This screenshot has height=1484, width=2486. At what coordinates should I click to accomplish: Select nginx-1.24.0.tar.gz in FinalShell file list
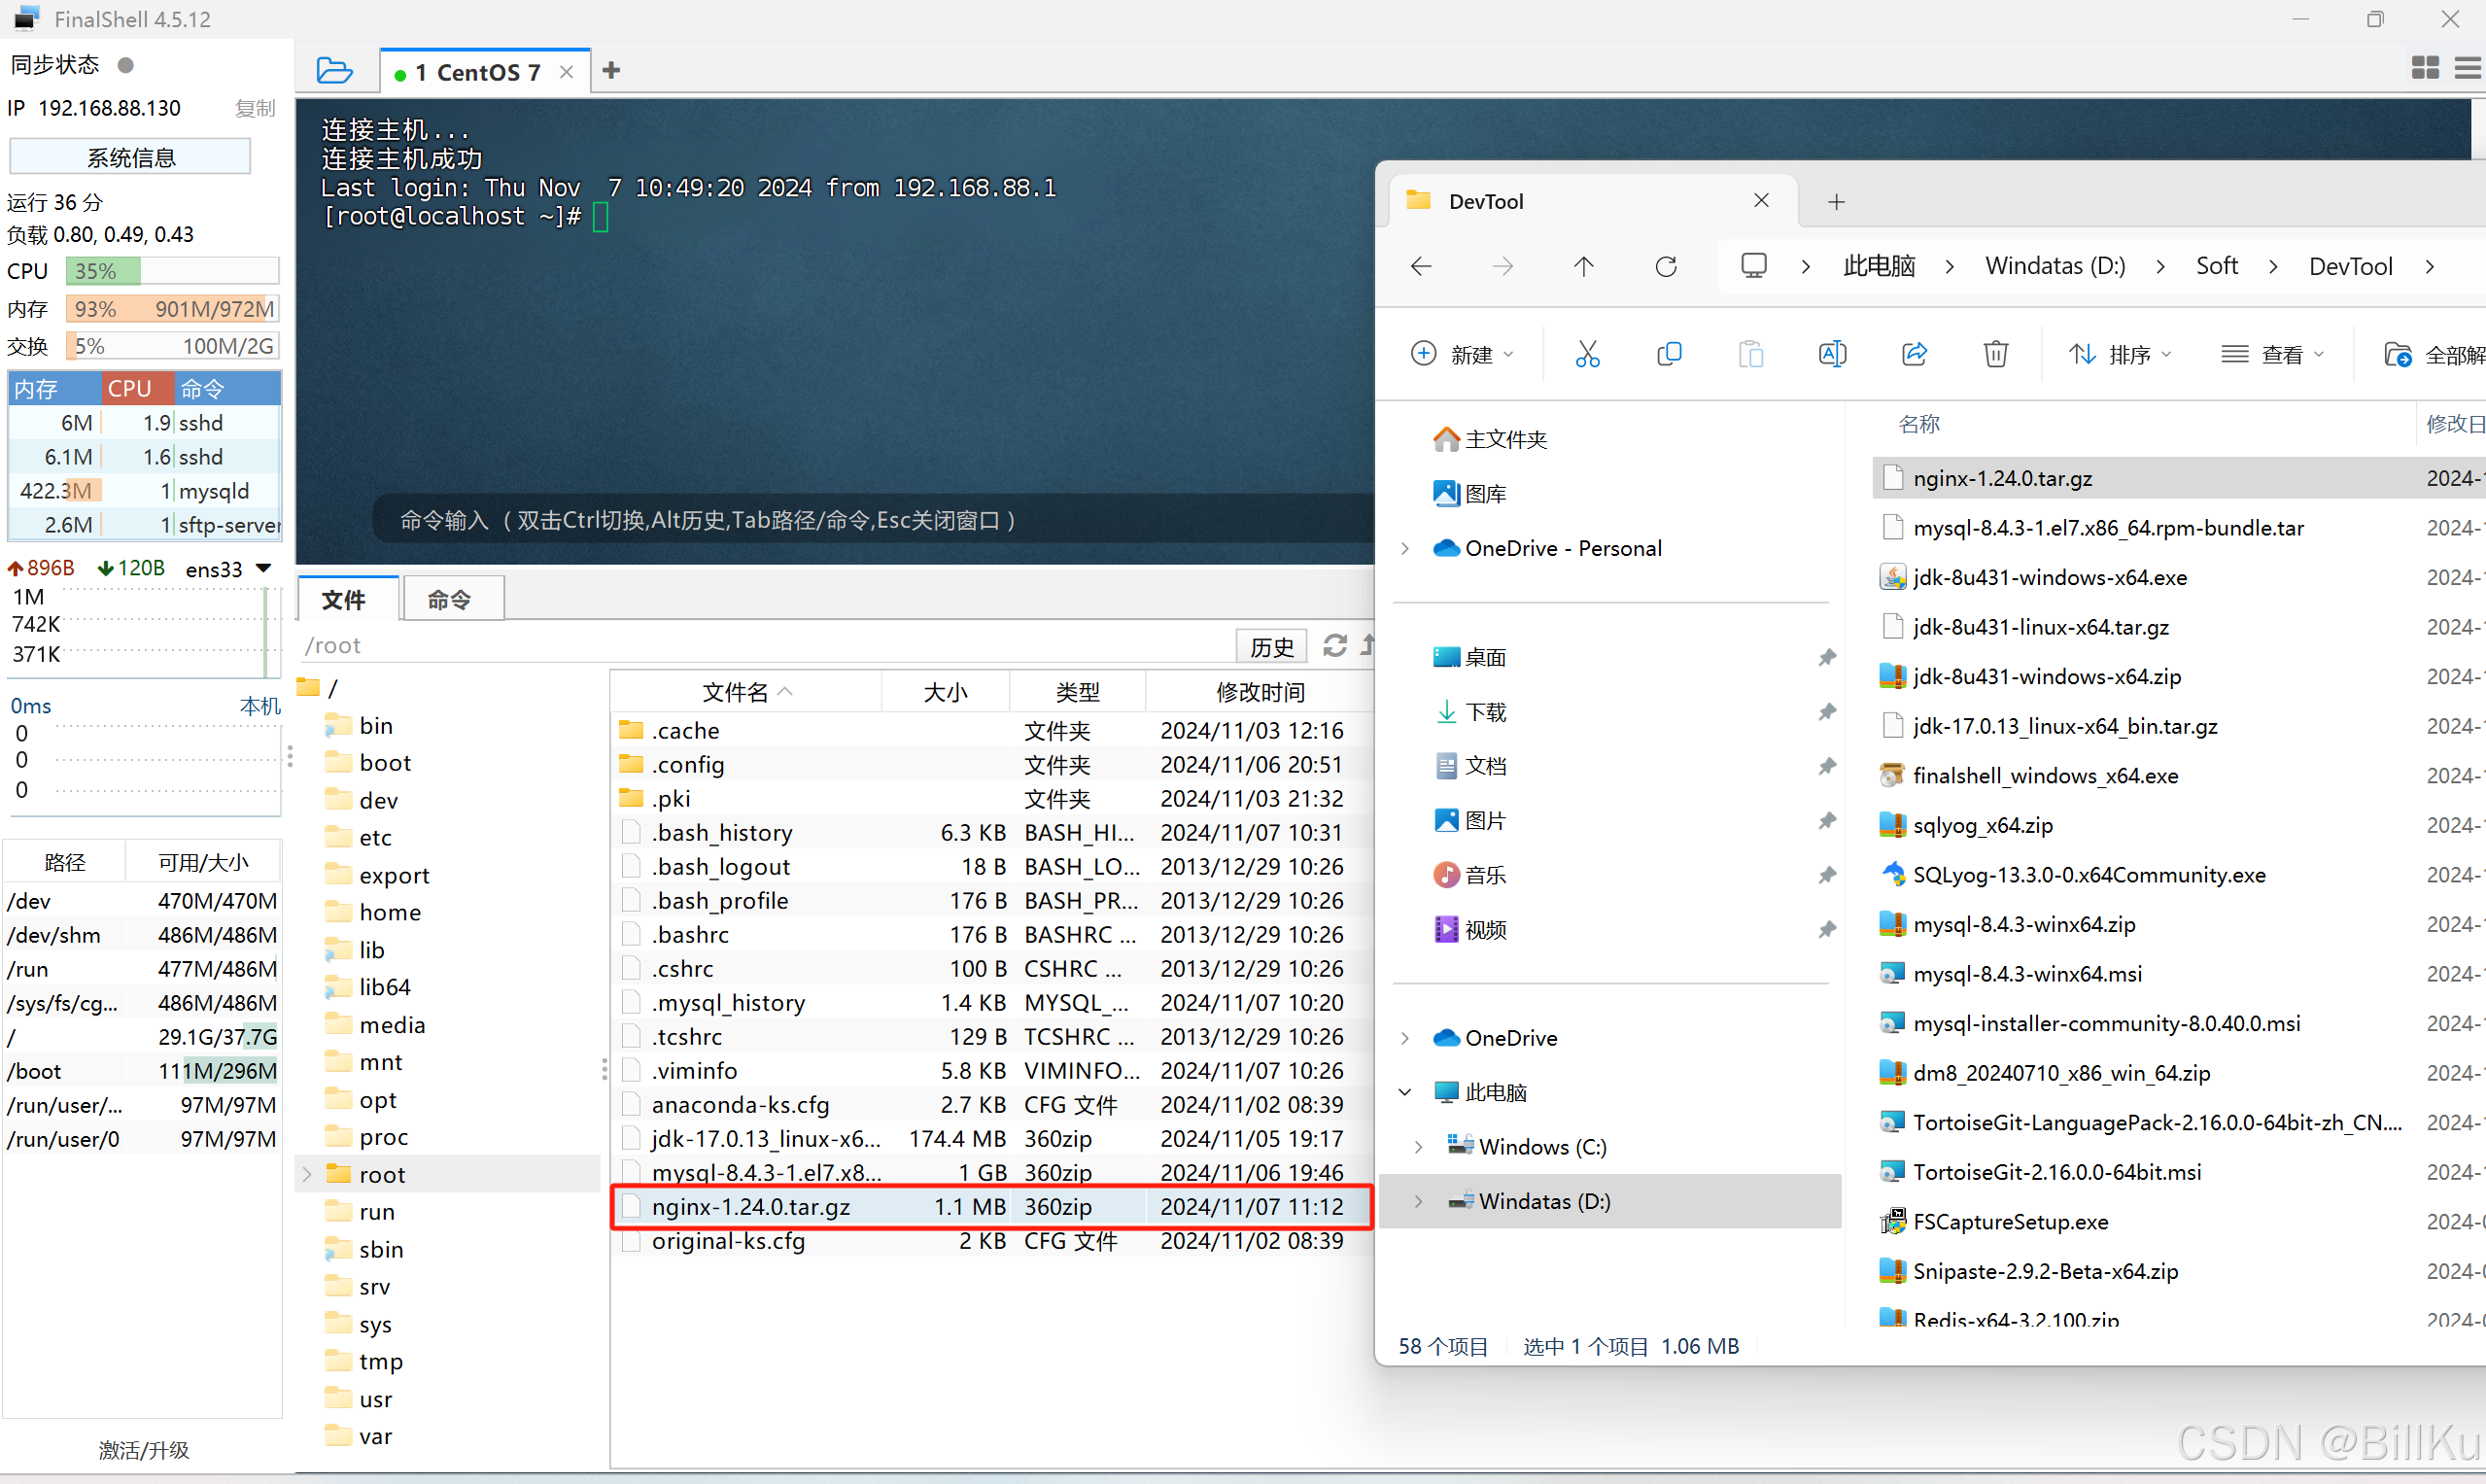992,1206
